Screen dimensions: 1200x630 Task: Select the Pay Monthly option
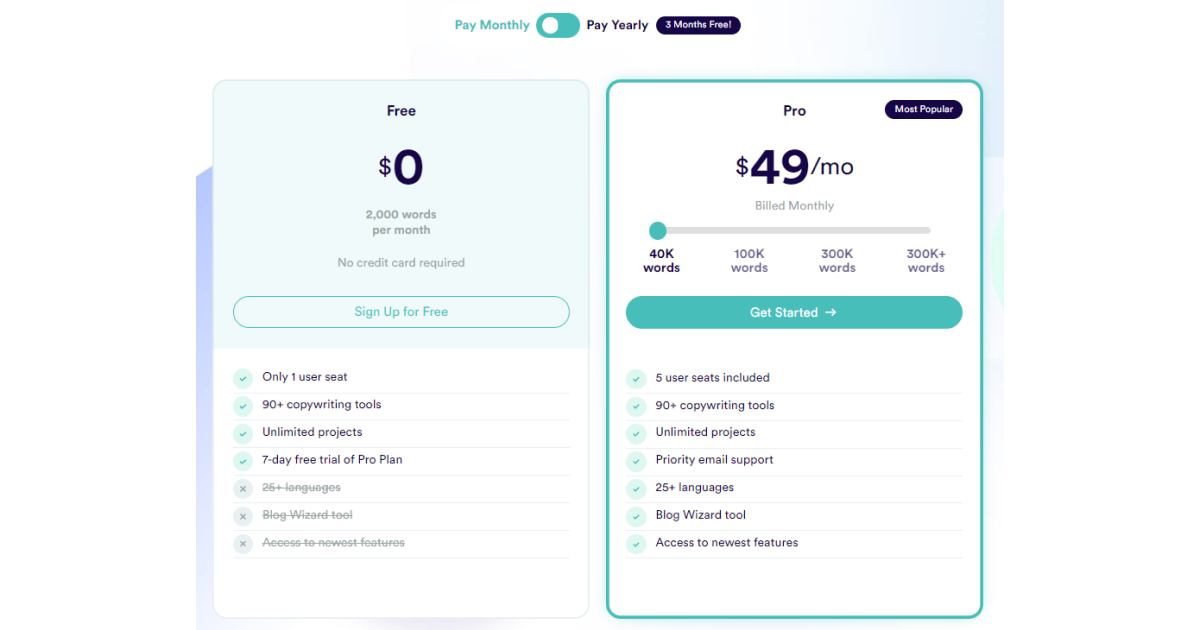coord(492,25)
